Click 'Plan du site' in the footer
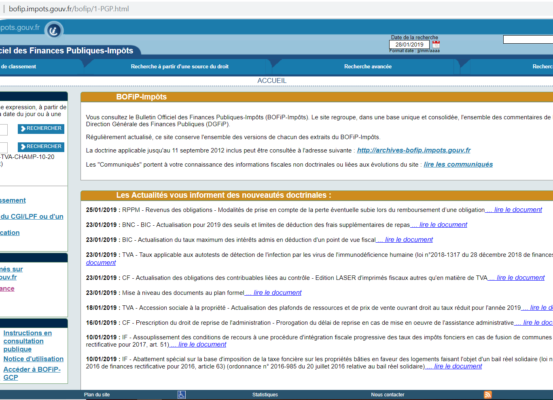Screen dimensions: 553x400 [97, 395]
